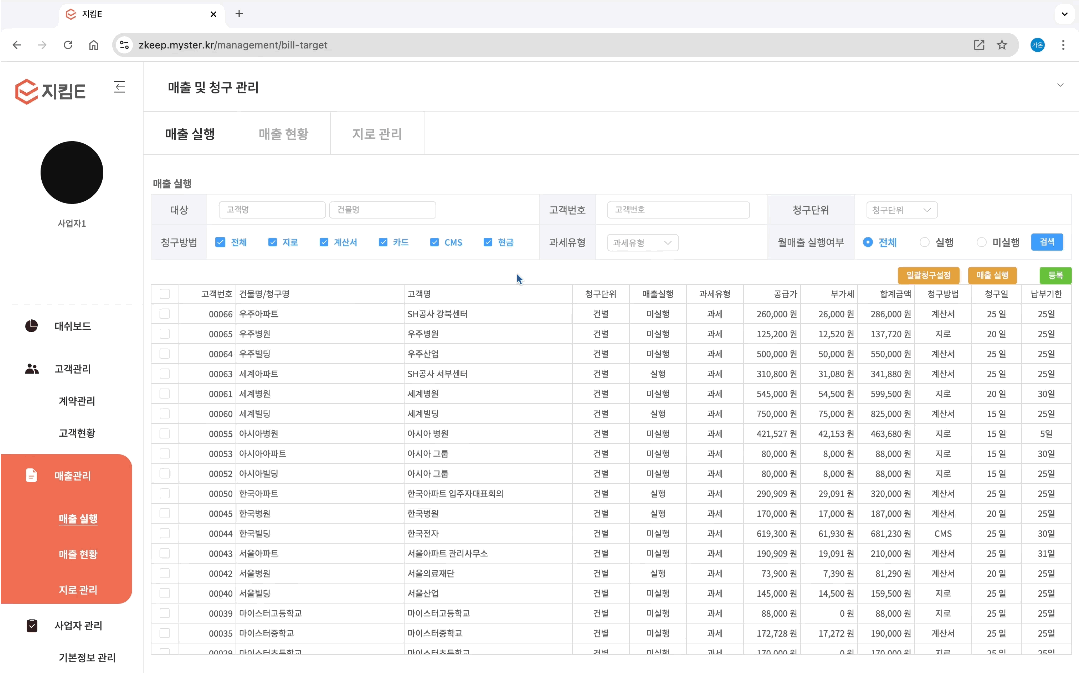Toggle the CMS billing method checkbox
The width and height of the screenshot is (1080, 673).
point(435,242)
